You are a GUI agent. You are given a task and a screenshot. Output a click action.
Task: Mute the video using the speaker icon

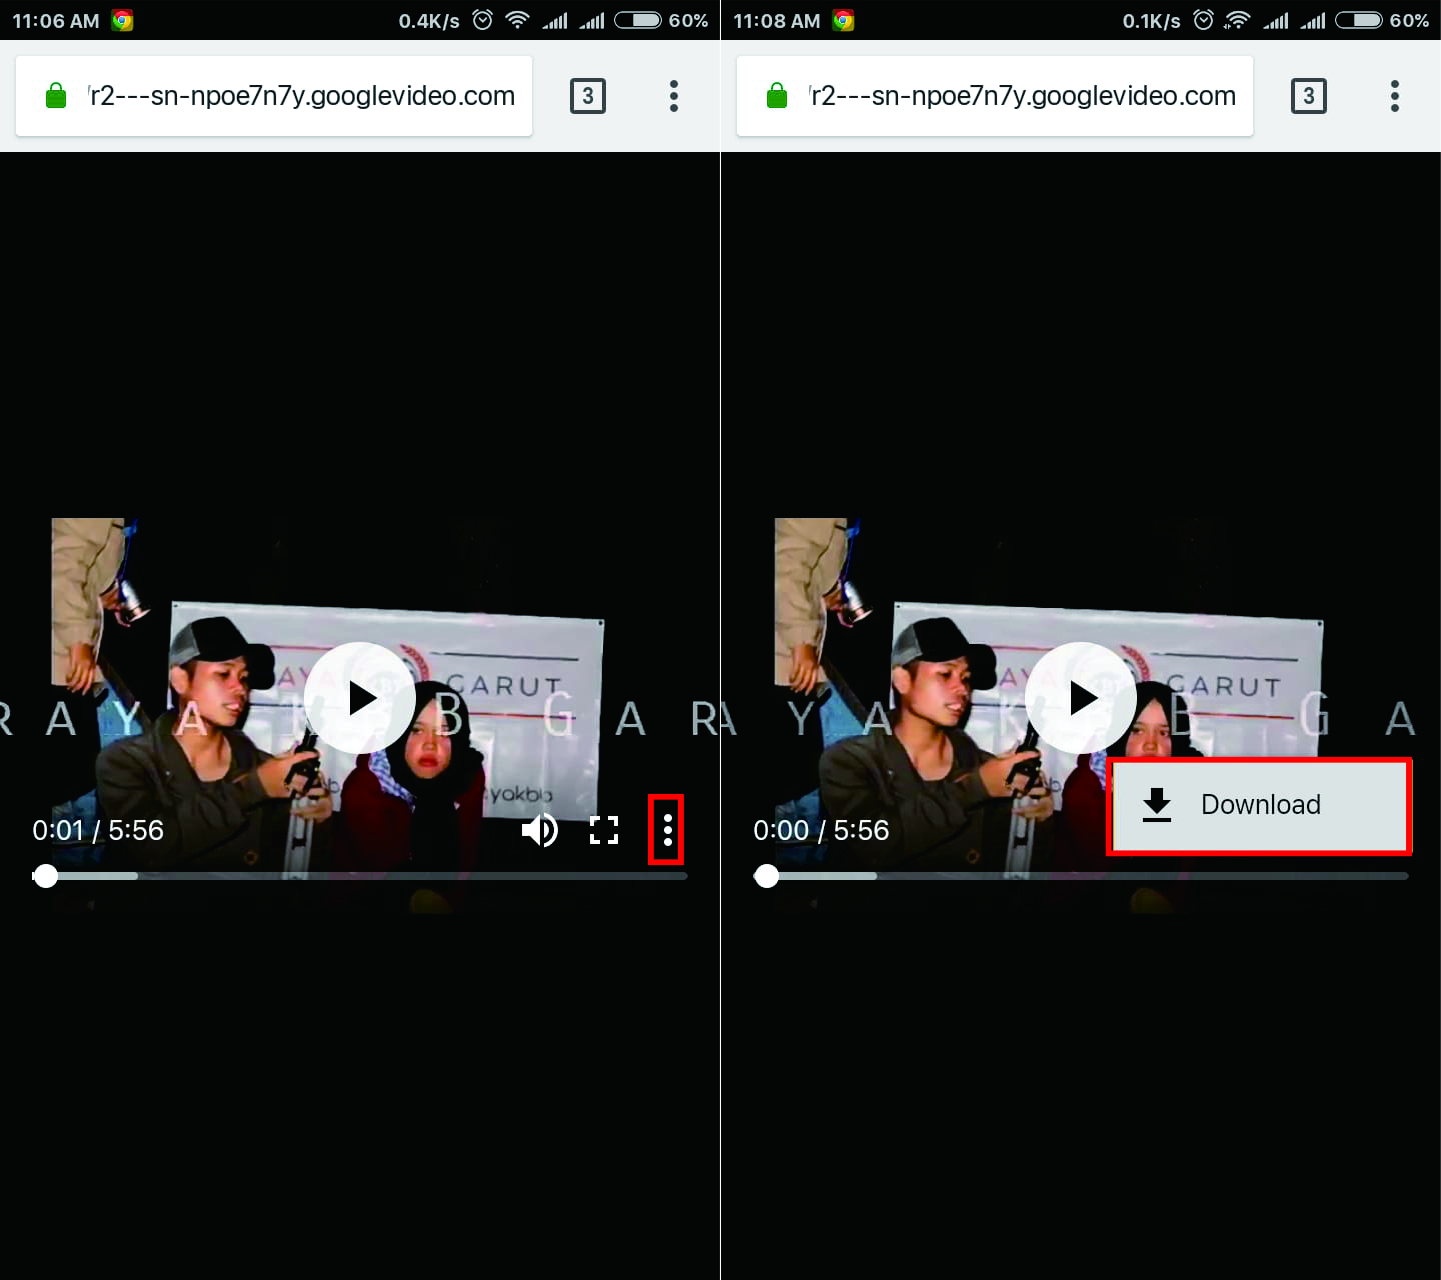[x=540, y=829]
